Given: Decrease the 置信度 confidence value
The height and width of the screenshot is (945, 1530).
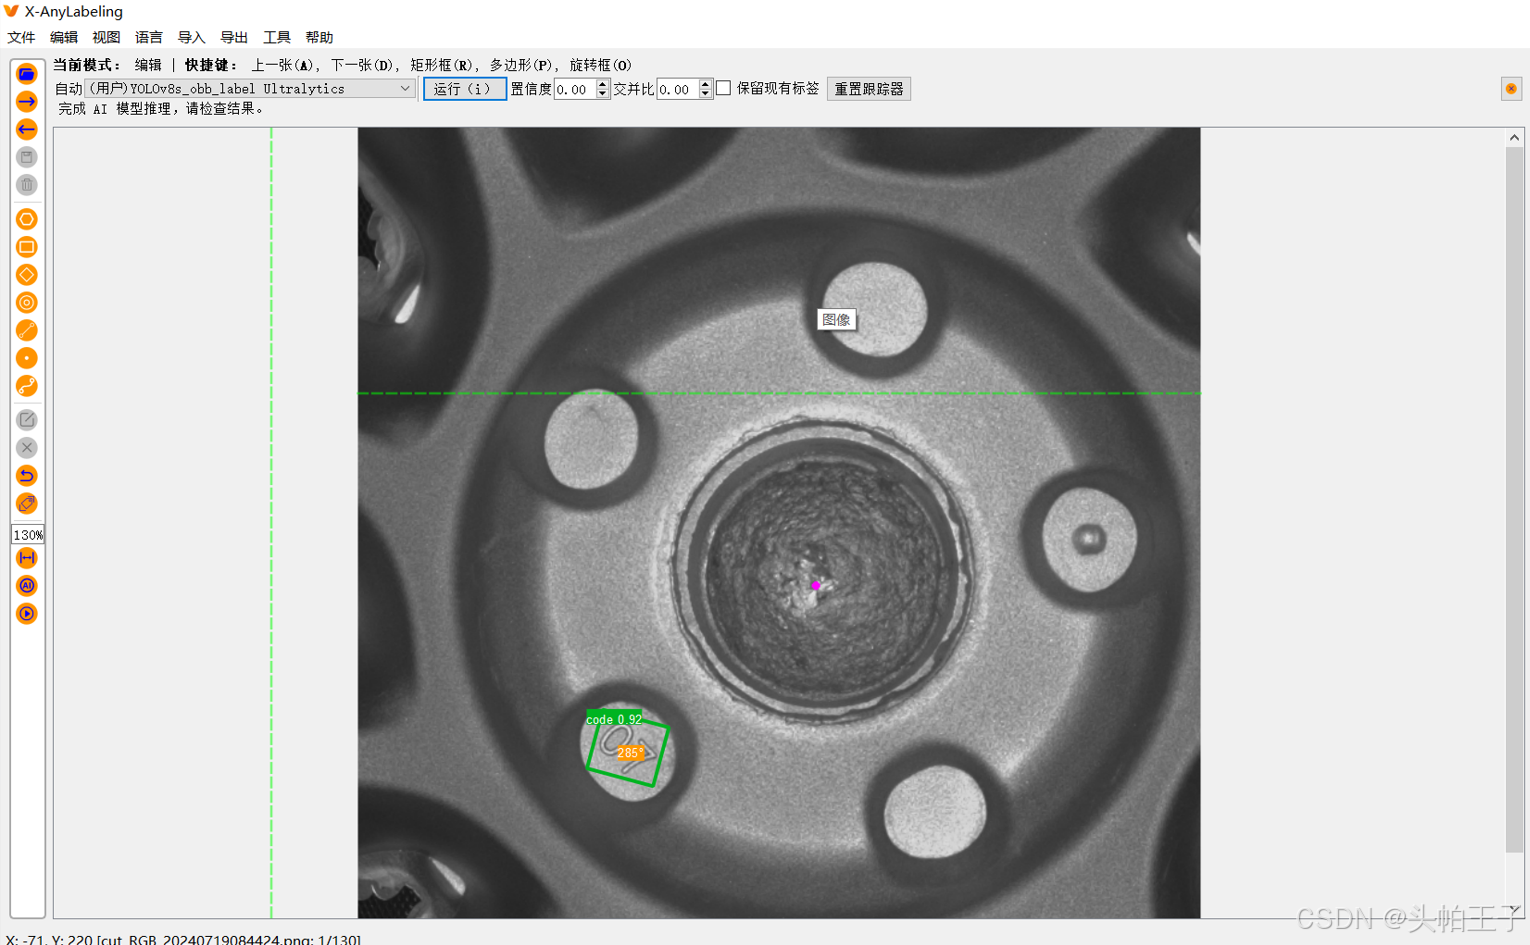Looking at the screenshot, I should point(603,94).
